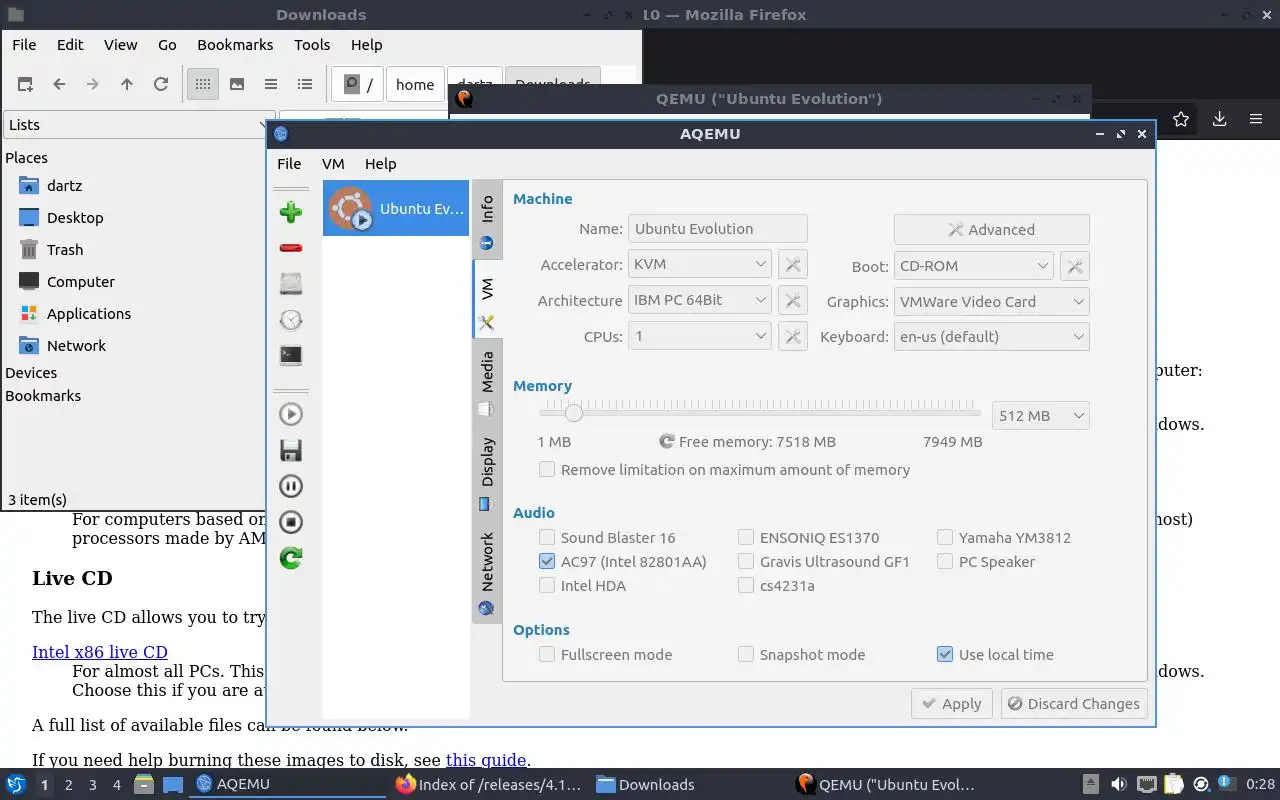Open the Graphics VMWare Video Card dropdown
Viewport: 1280px width, 800px height.
991,302
